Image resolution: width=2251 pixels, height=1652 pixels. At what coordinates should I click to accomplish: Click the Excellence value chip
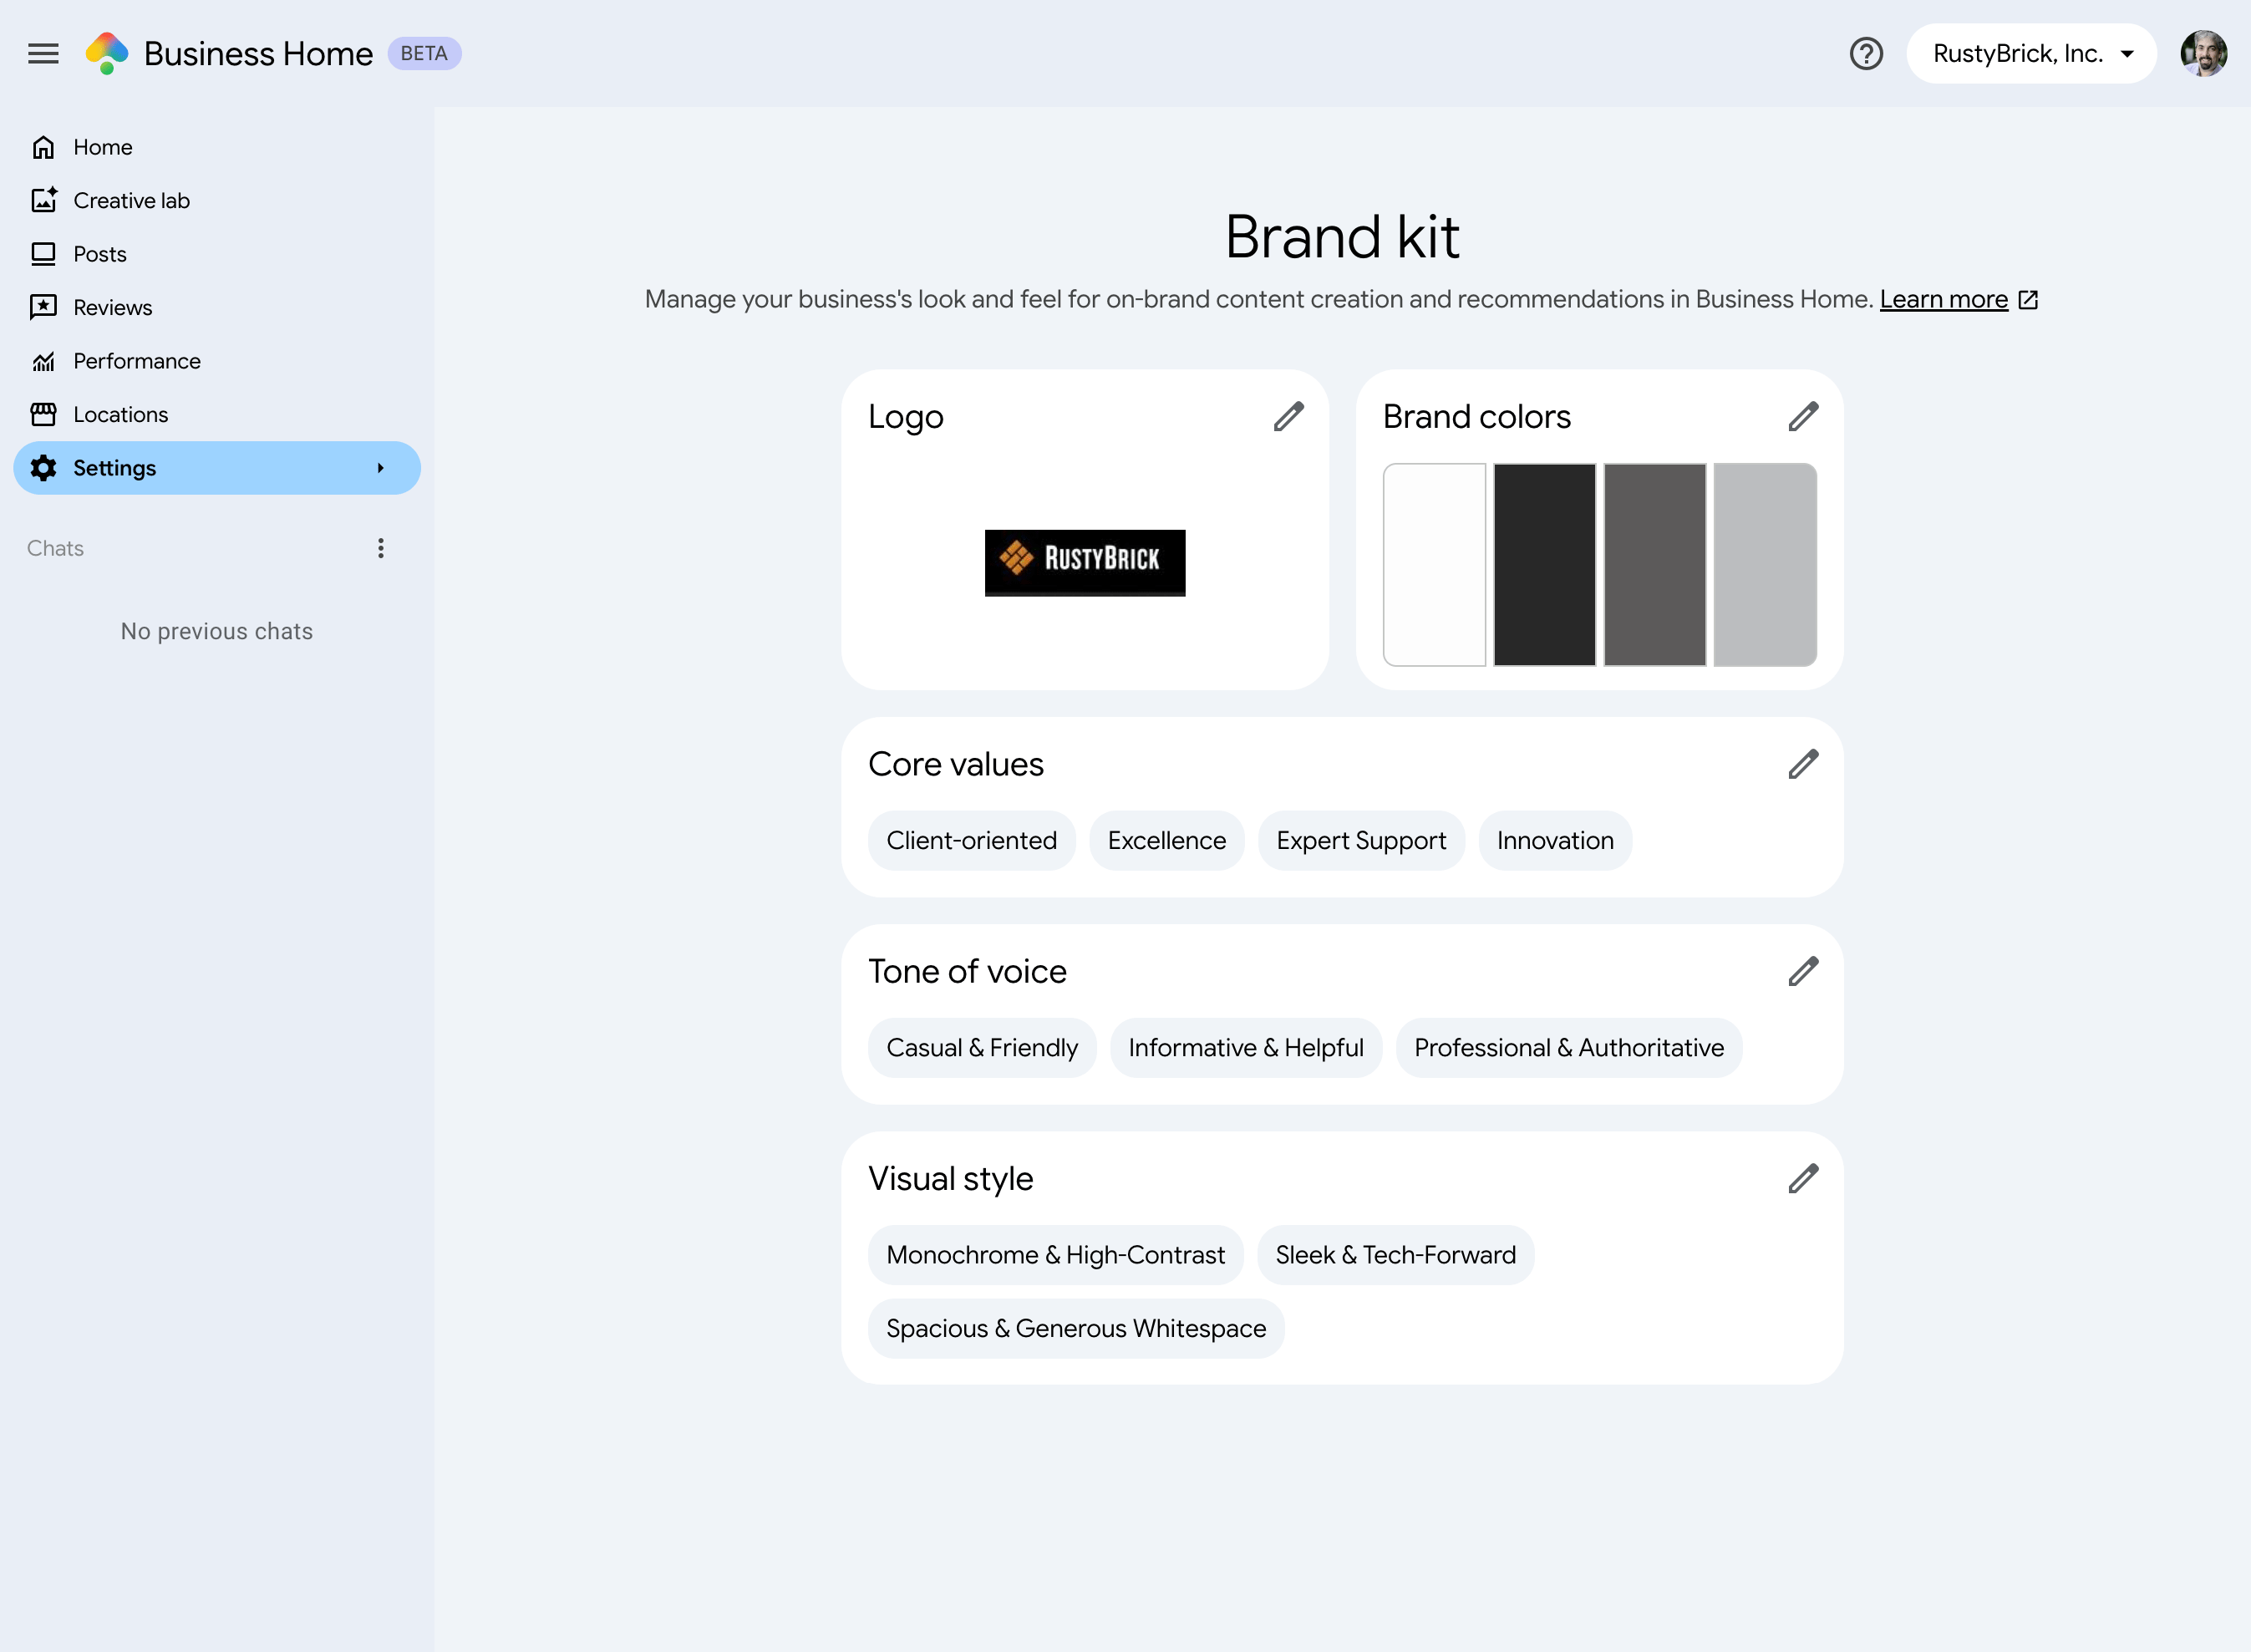1166,841
